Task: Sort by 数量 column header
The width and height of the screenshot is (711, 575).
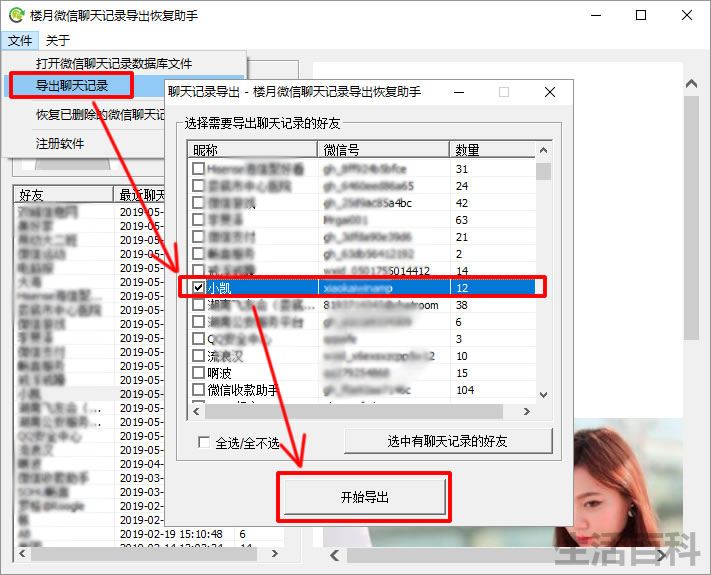Action: (x=492, y=149)
